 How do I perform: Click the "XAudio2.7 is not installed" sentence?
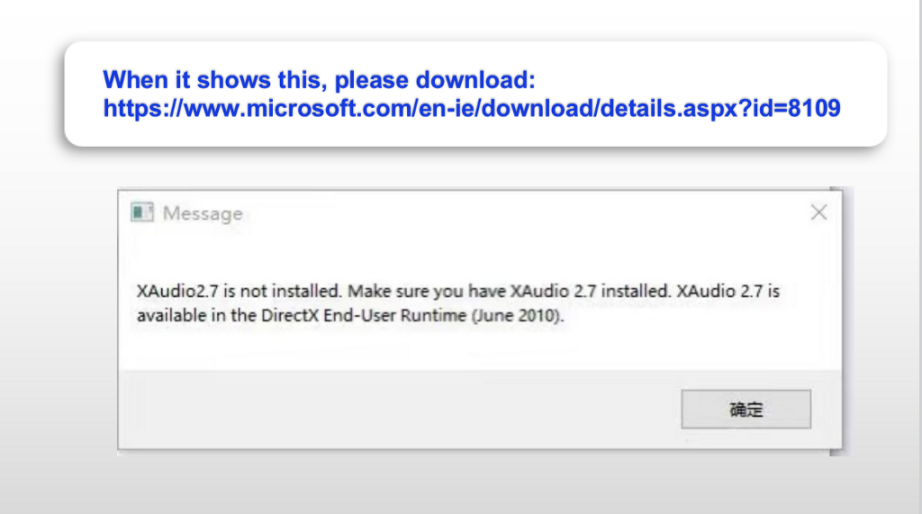pyautogui.click(x=240, y=292)
